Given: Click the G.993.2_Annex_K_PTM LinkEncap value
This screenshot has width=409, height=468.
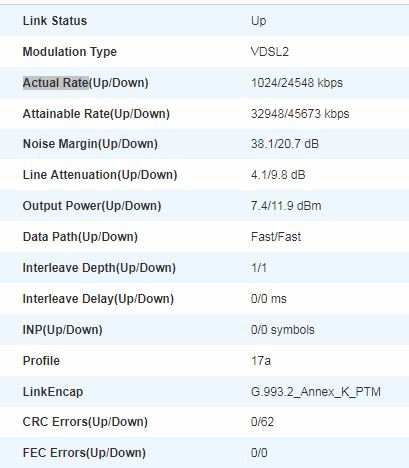Looking at the screenshot, I should [316, 392].
